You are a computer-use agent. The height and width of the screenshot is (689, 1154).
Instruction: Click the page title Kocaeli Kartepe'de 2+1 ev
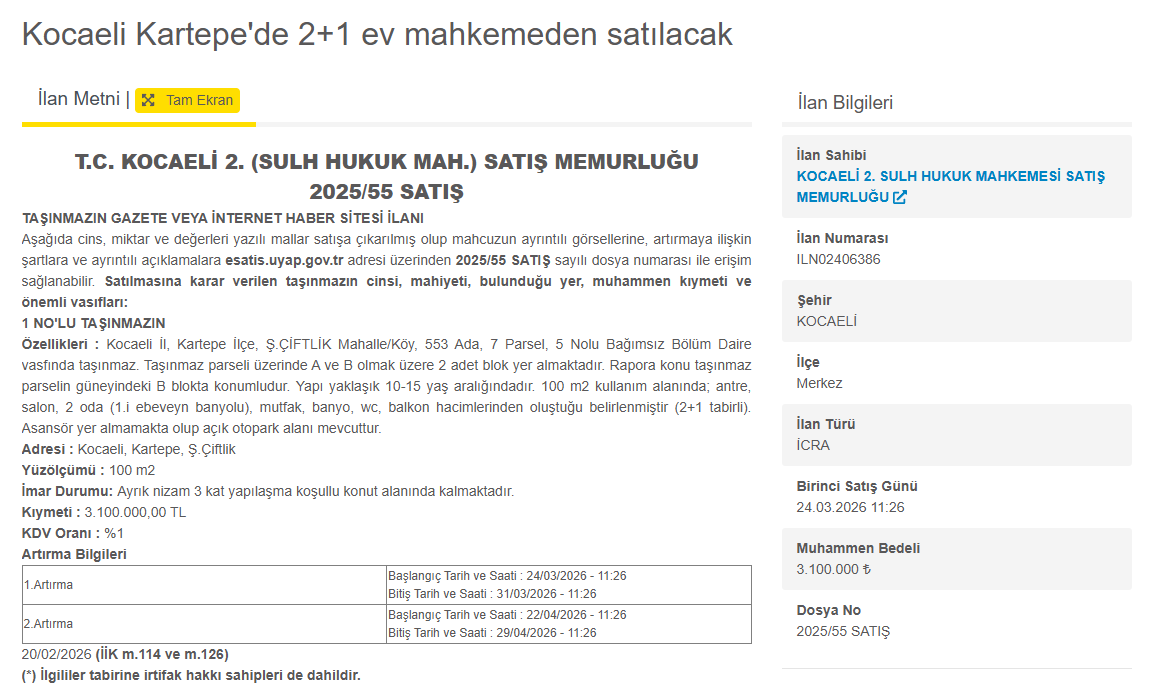[377, 35]
